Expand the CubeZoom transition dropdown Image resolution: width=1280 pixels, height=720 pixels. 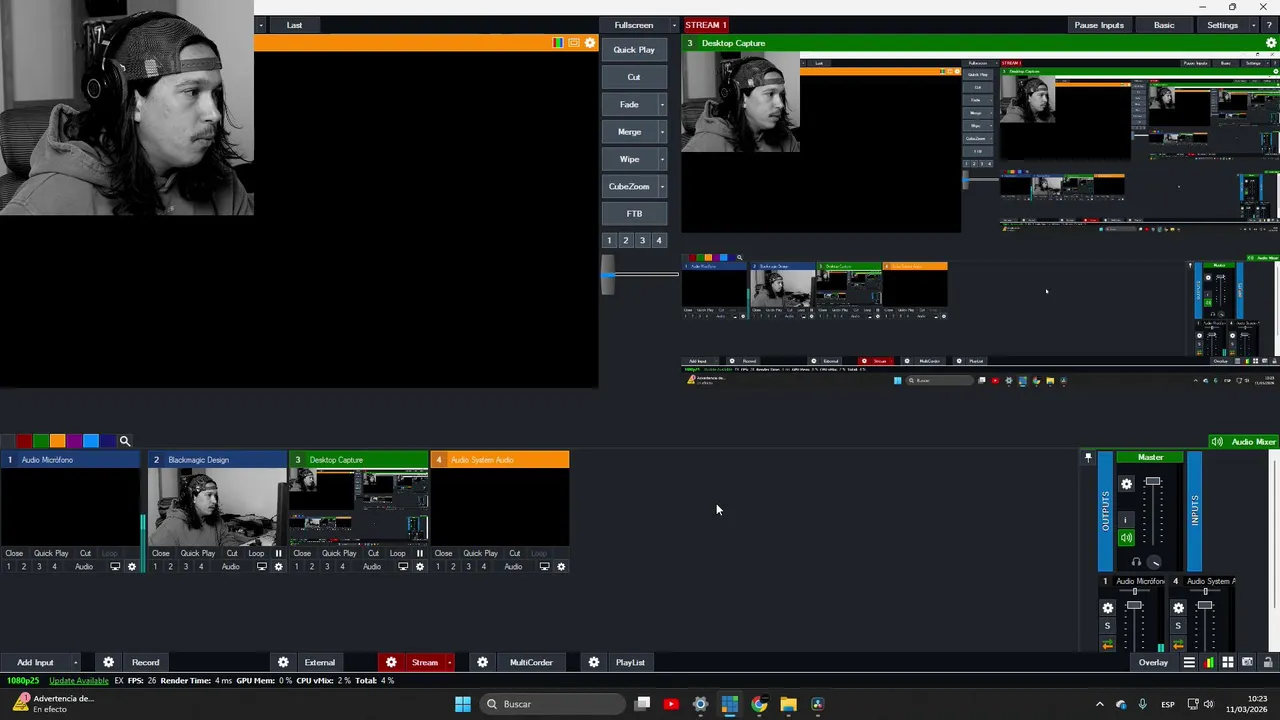tap(662, 186)
